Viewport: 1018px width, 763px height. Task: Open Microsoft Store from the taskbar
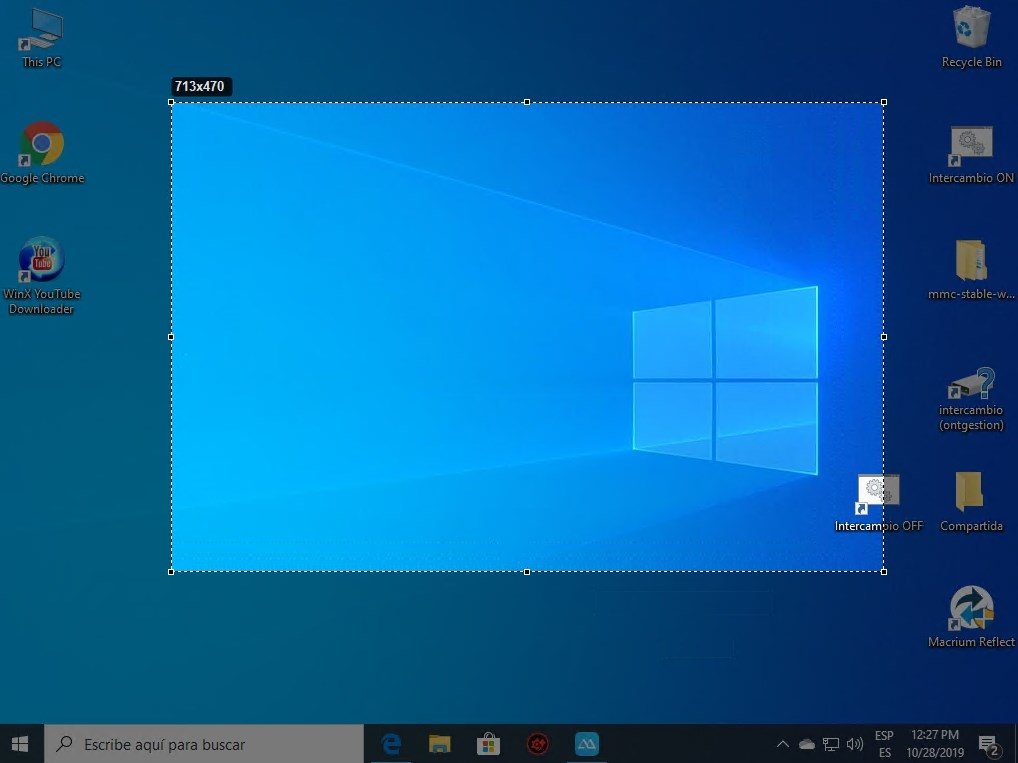pos(488,744)
